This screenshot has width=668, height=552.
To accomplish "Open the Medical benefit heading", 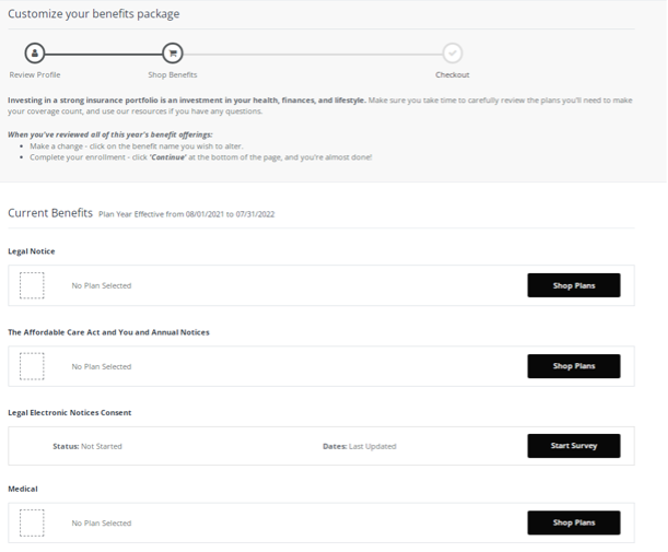I will pos(23,489).
